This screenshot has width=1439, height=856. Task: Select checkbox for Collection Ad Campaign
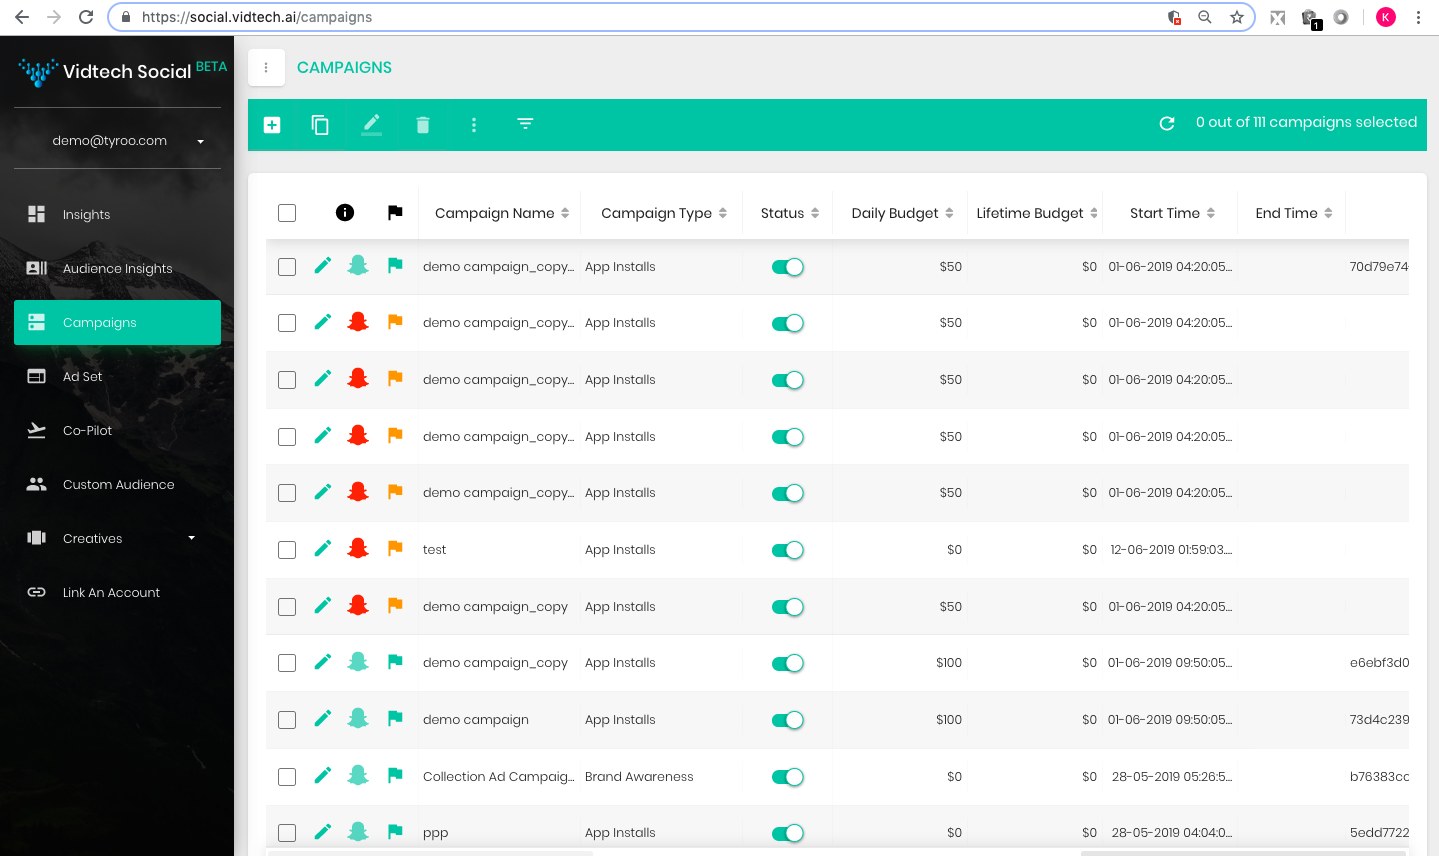tap(287, 777)
